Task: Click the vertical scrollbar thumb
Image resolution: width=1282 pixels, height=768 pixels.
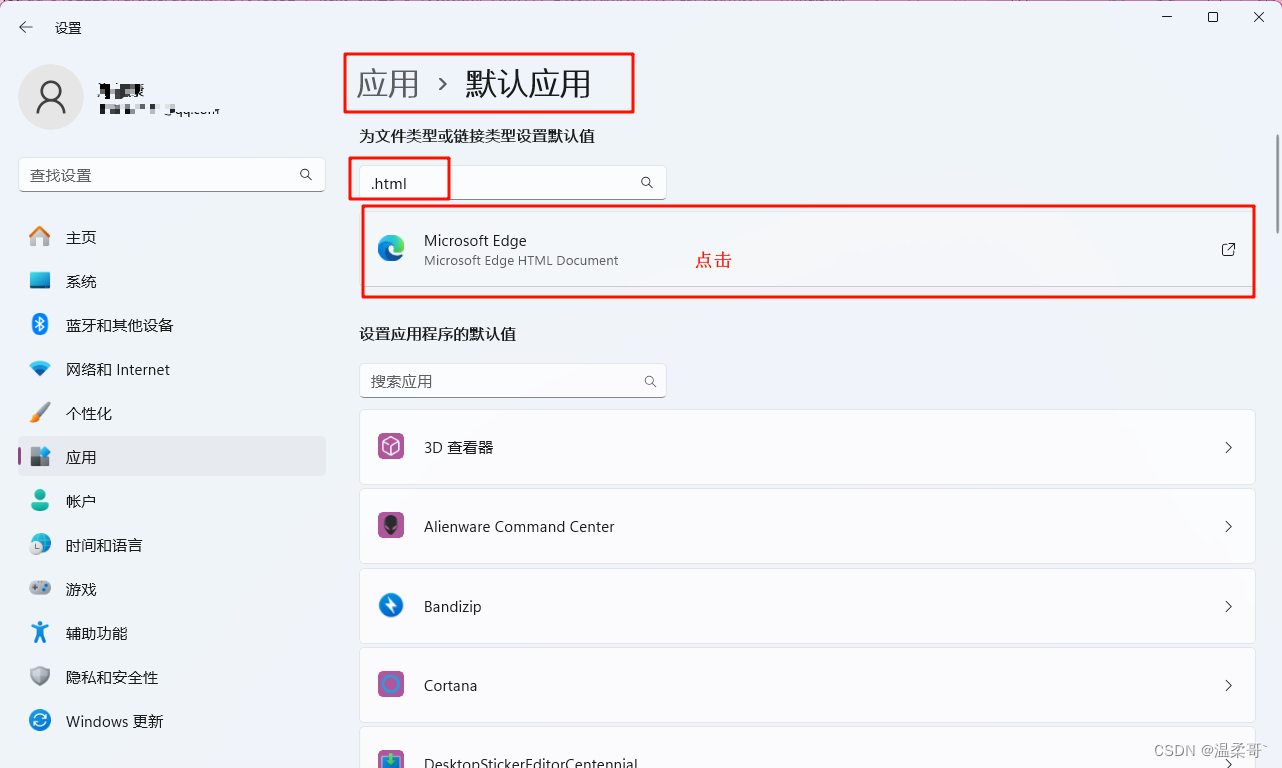Action: (1277, 183)
